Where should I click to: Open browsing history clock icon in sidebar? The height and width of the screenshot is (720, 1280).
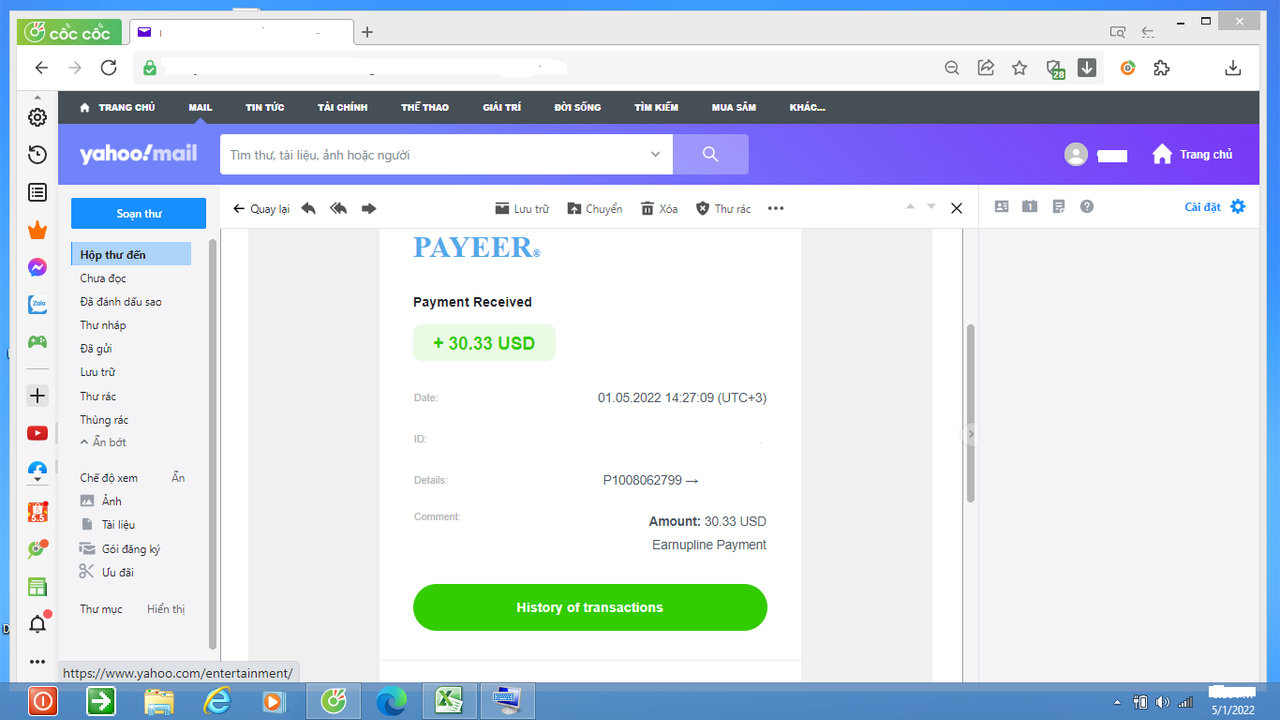click(37, 154)
